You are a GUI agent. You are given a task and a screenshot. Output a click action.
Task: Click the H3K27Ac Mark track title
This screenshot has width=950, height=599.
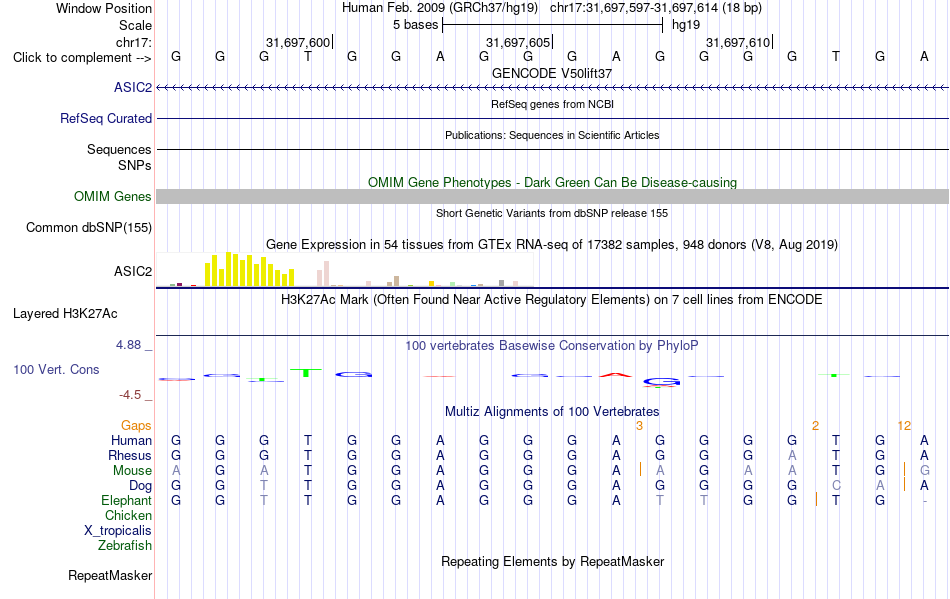tap(552, 300)
